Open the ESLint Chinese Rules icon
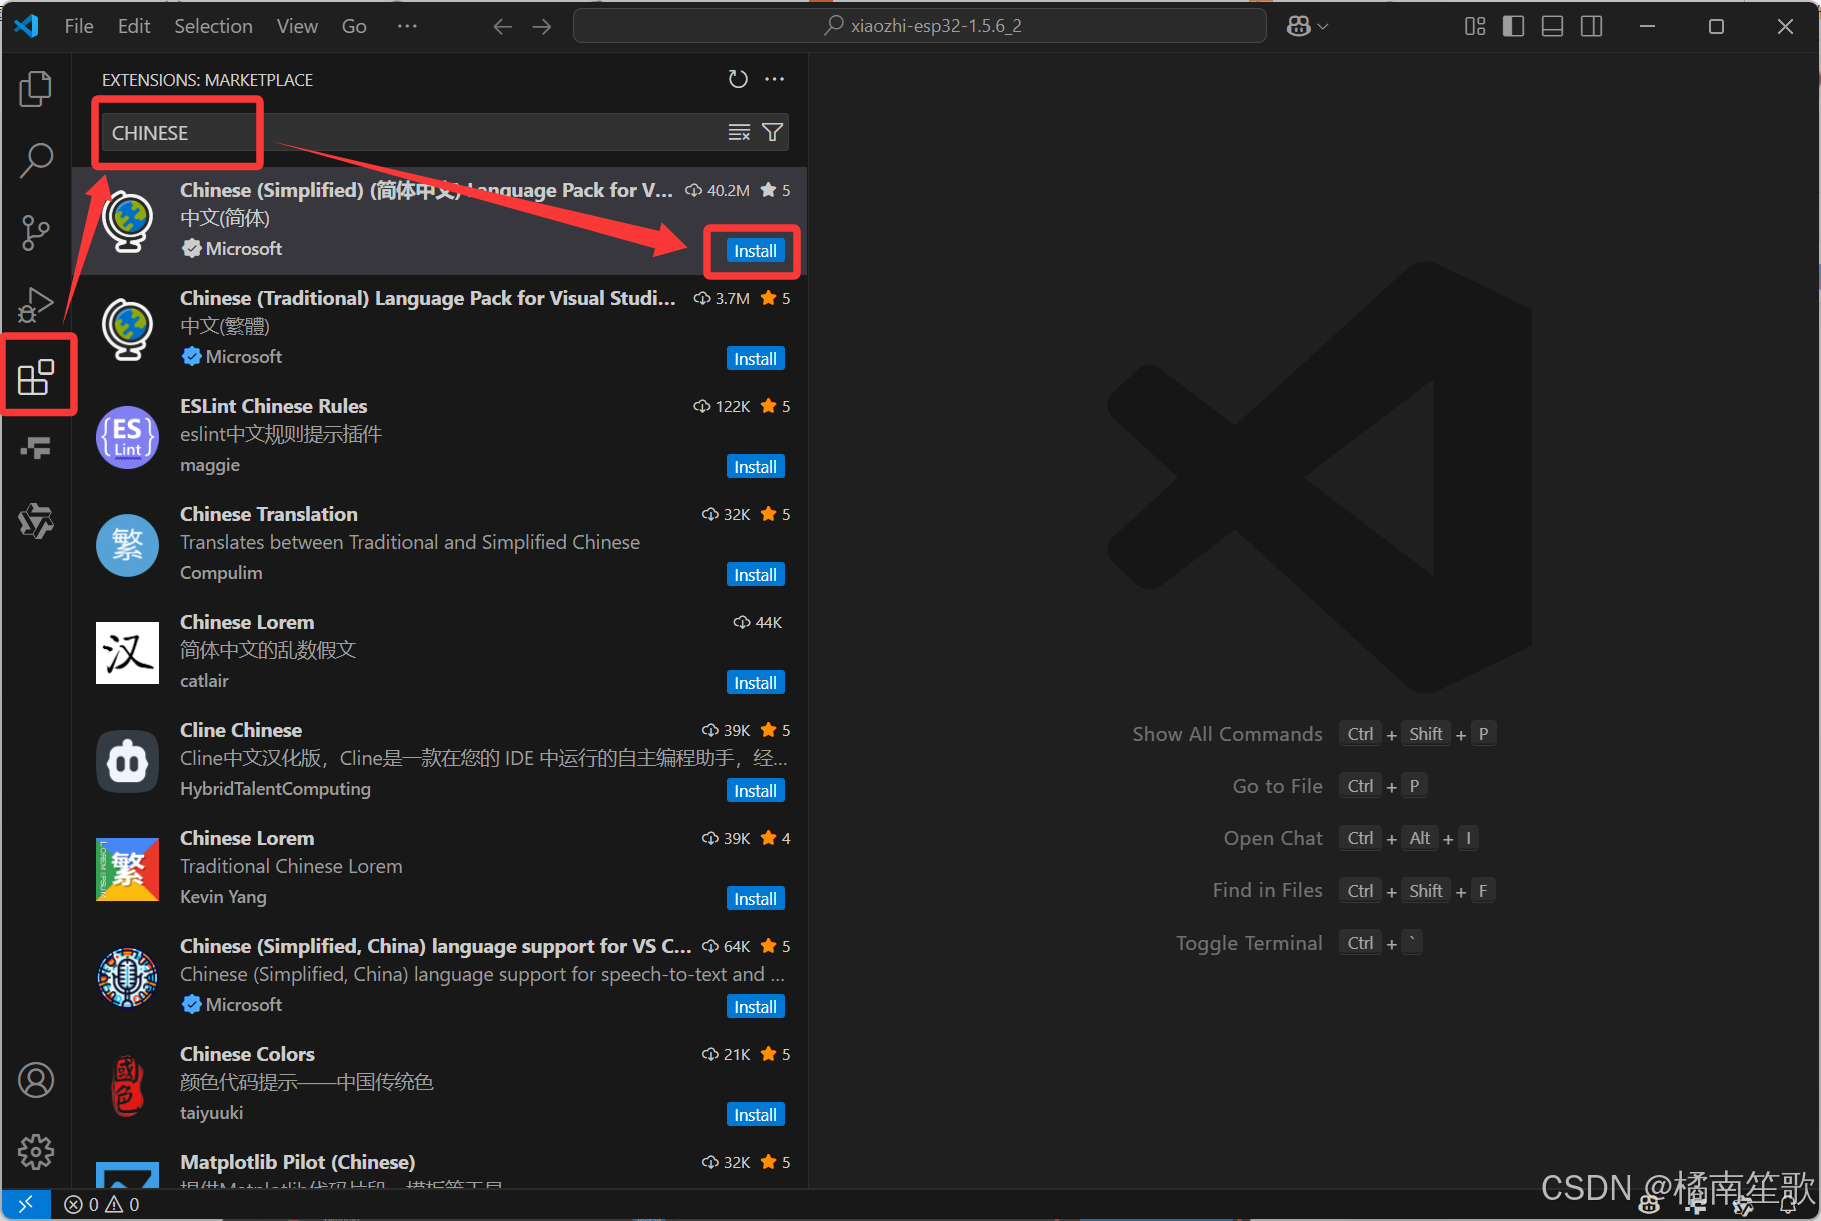Viewport: 1821px width, 1221px height. 127,437
